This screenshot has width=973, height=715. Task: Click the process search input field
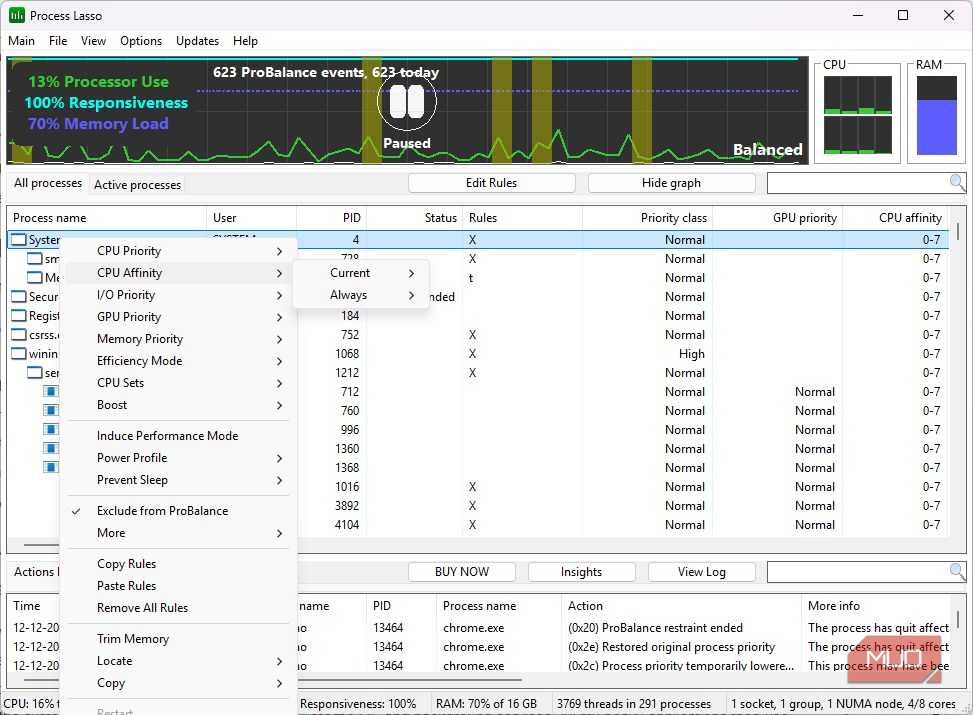click(858, 183)
